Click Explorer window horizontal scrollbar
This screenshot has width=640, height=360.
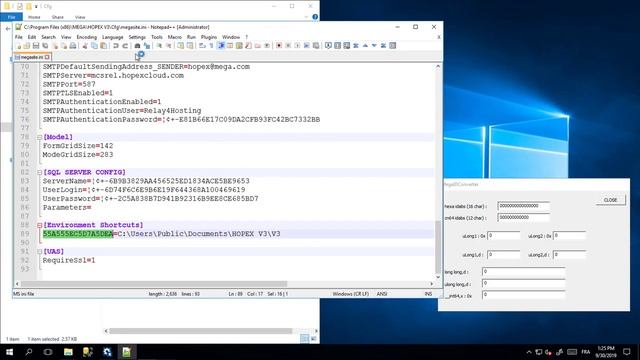click(x=200, y=331)
